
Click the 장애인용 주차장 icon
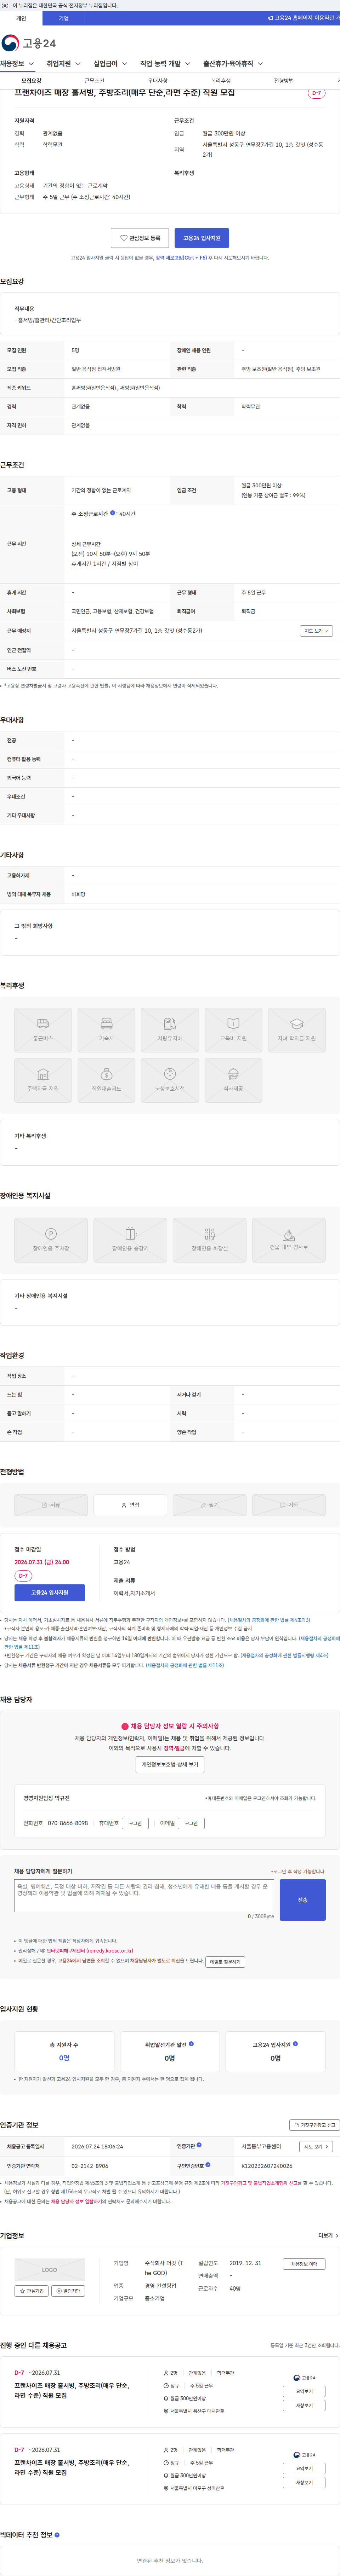51,1240
